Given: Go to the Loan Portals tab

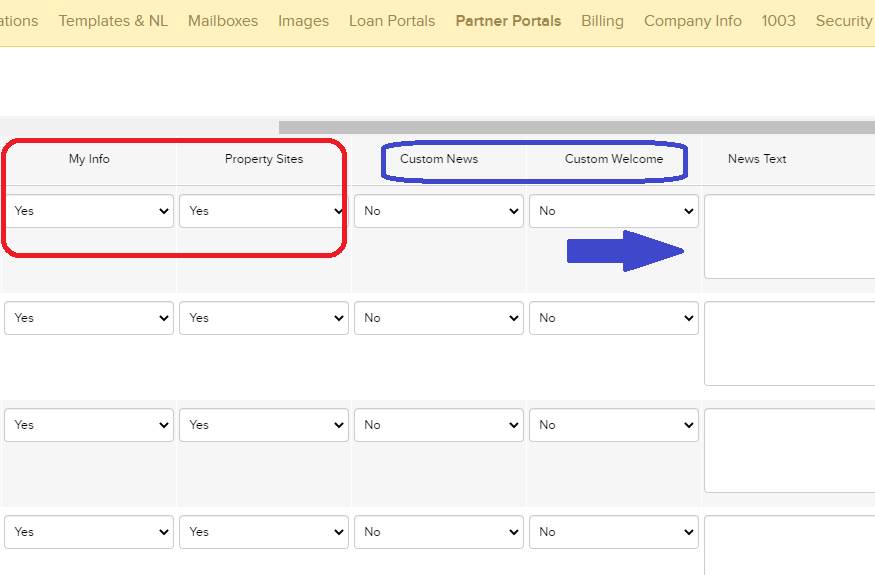Looking at the screenshot, I should pos(392,21).
